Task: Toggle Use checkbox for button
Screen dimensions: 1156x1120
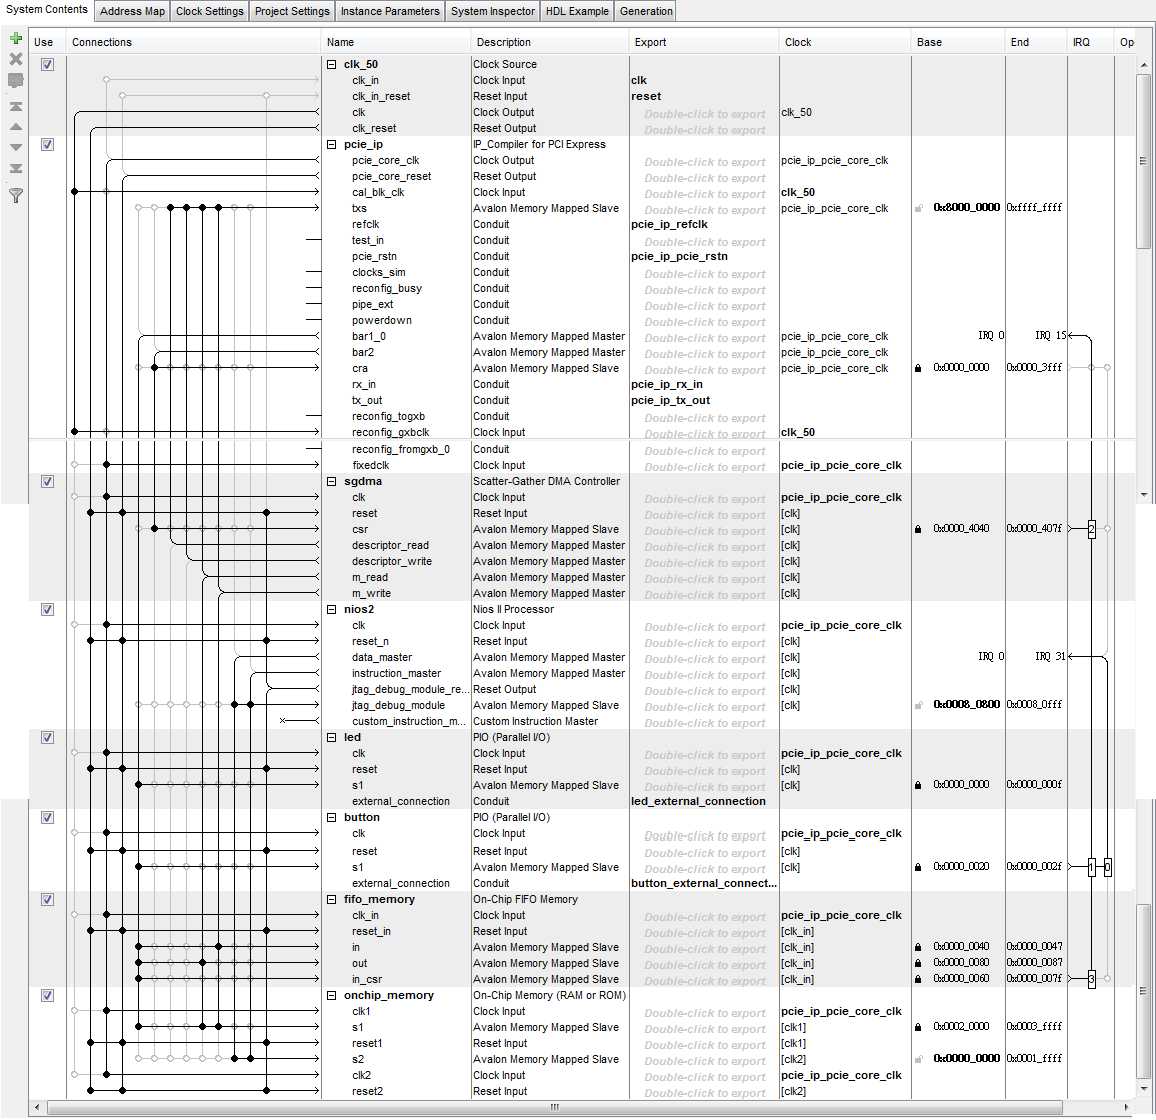Action: click(x=47, y=818)
